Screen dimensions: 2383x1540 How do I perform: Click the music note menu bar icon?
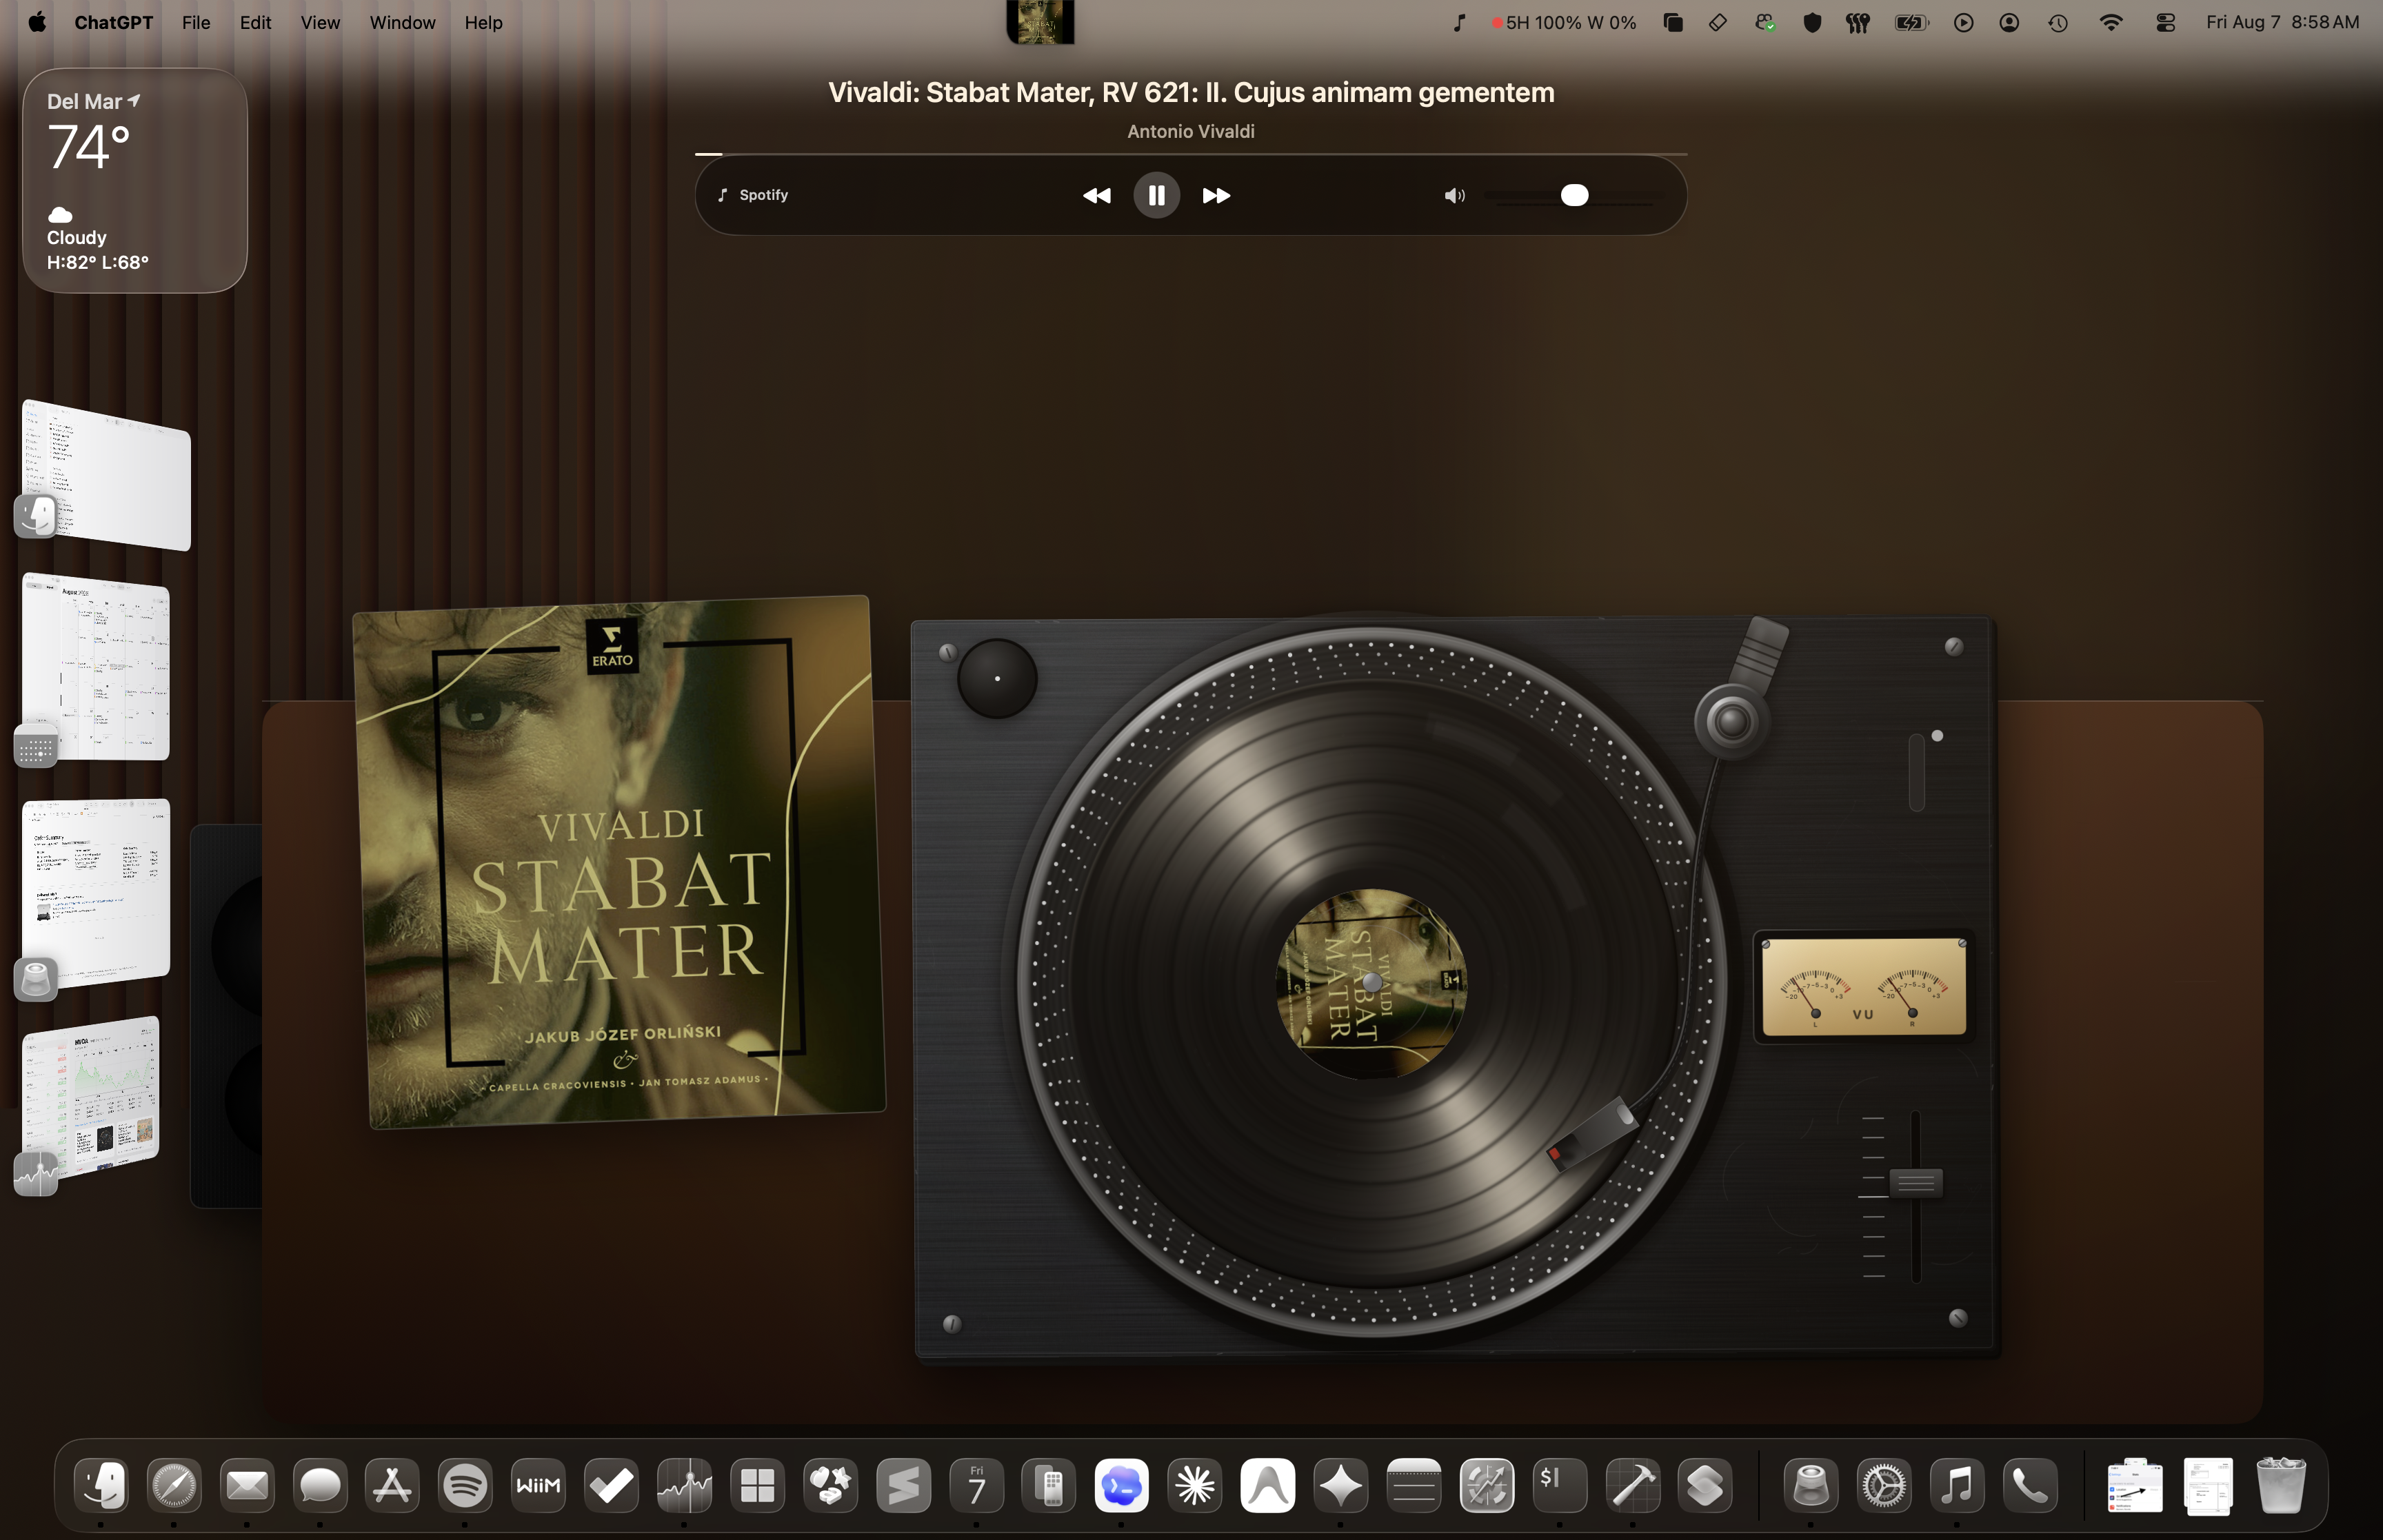[1459, 22]
